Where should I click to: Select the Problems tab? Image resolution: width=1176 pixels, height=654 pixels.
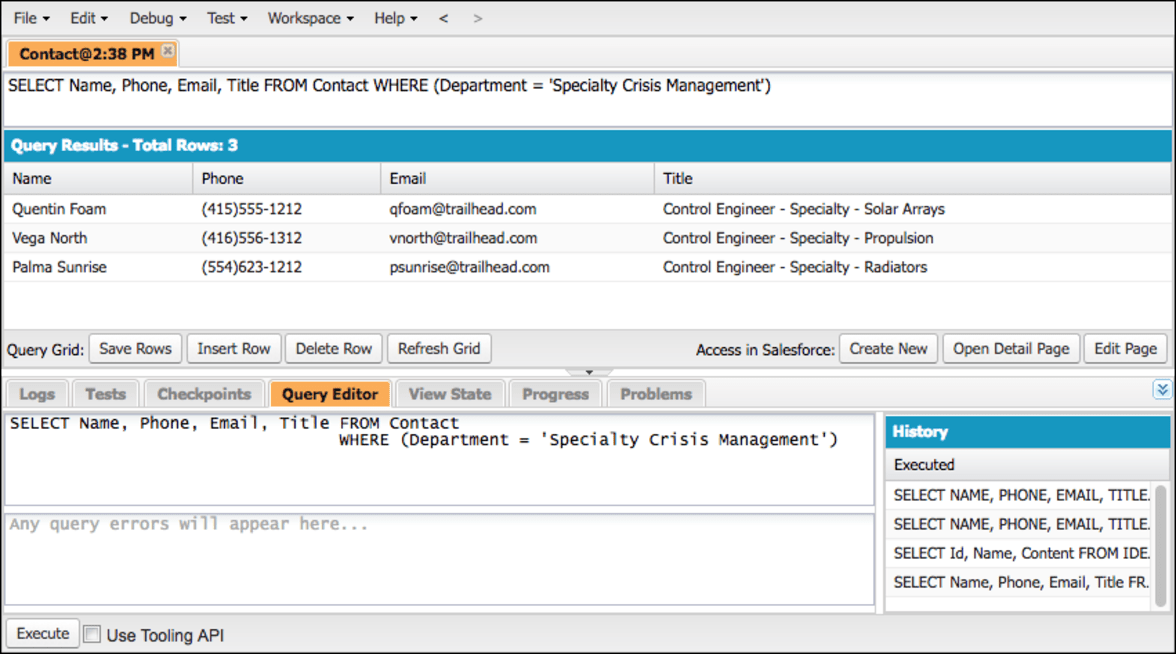click(656, 394)
